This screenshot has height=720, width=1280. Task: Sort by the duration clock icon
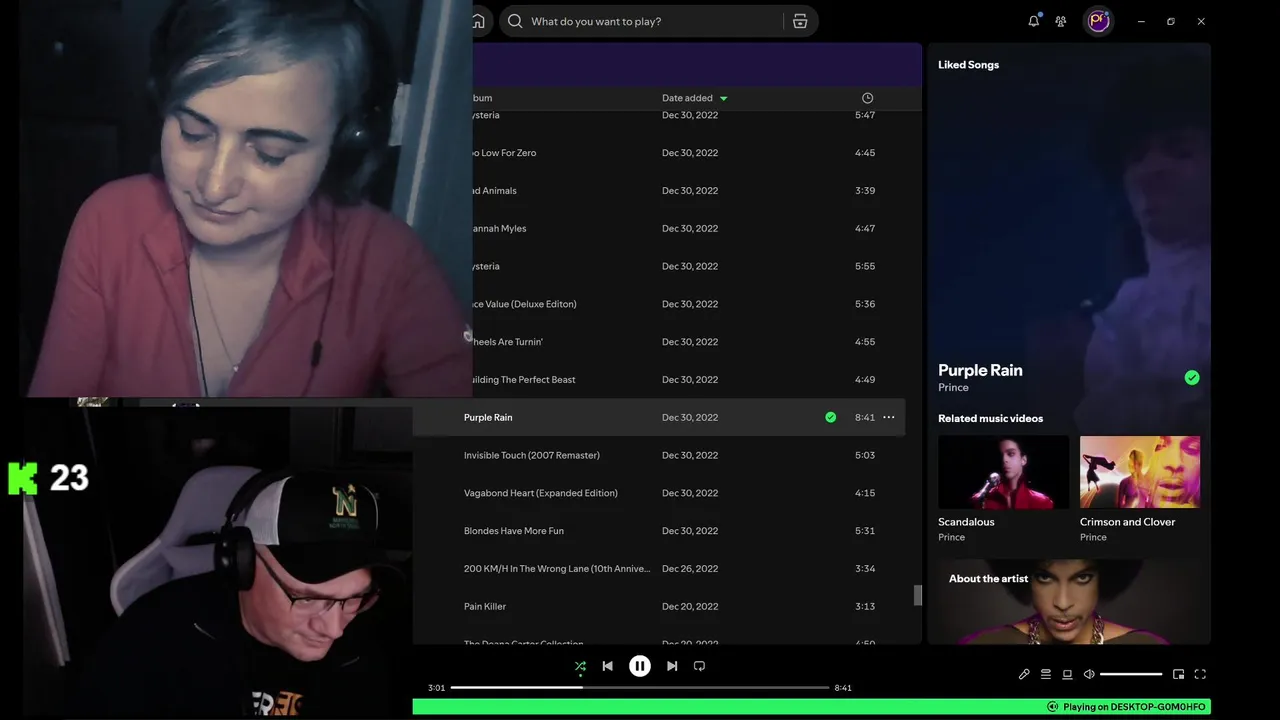click(867, 98)
